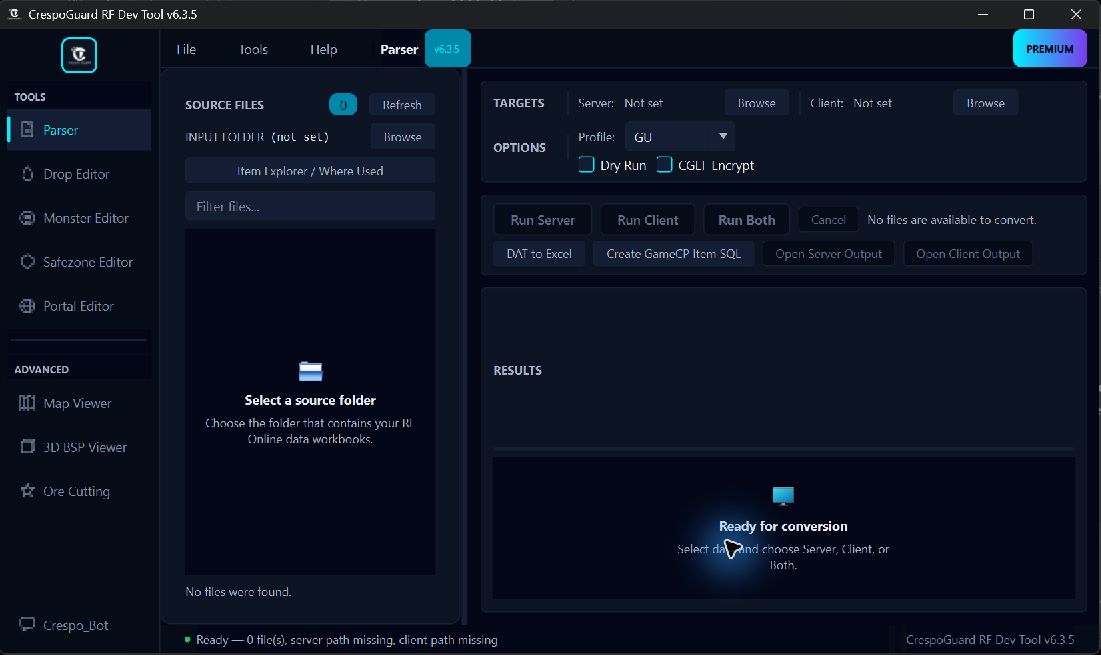Image resolution: width=1101 pixels, height=655 pixels.
Task: Open the Safezone Editor tool
Action: [79, 262]
